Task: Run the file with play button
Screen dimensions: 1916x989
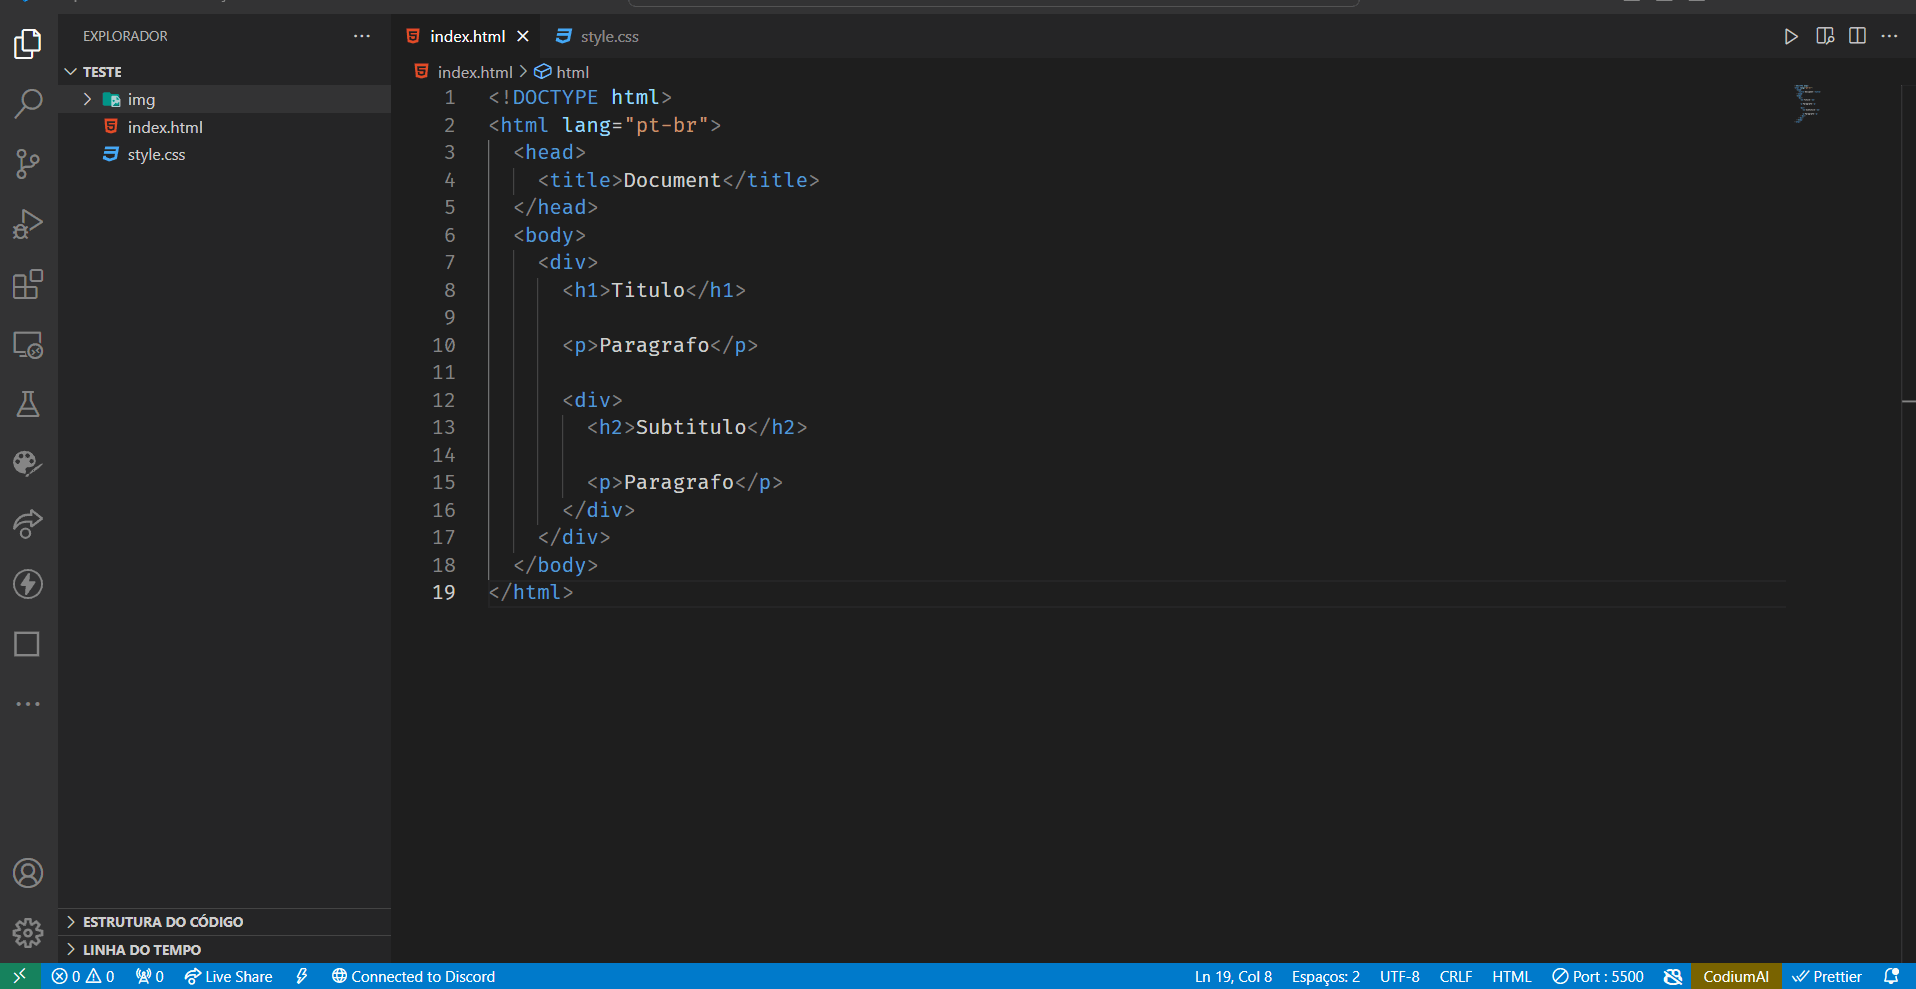Action: tap(1791, 36)
